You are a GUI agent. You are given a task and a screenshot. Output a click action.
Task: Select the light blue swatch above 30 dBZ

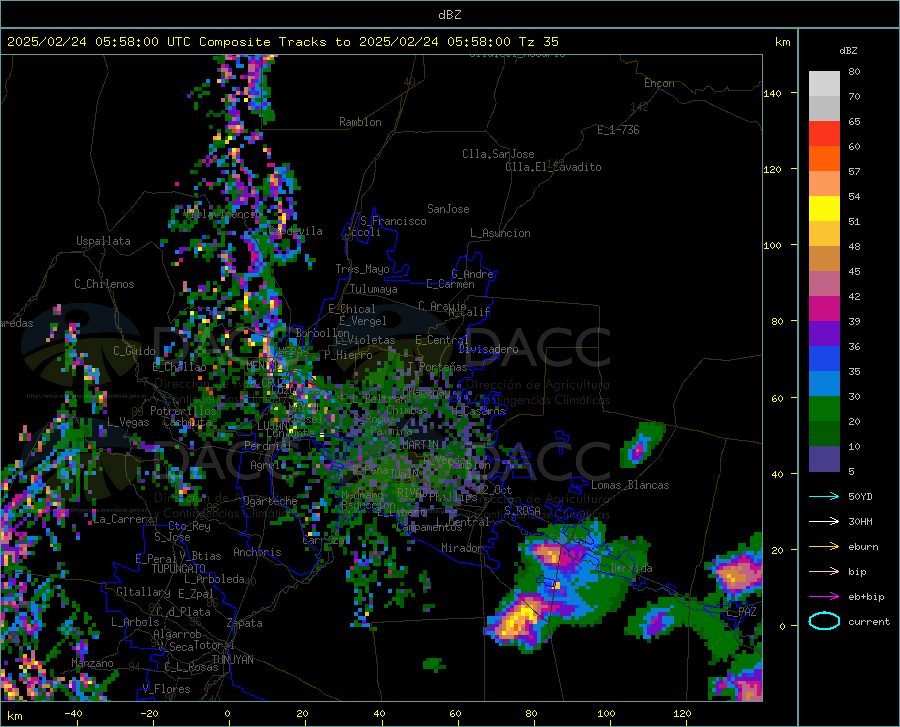point(824,384)
